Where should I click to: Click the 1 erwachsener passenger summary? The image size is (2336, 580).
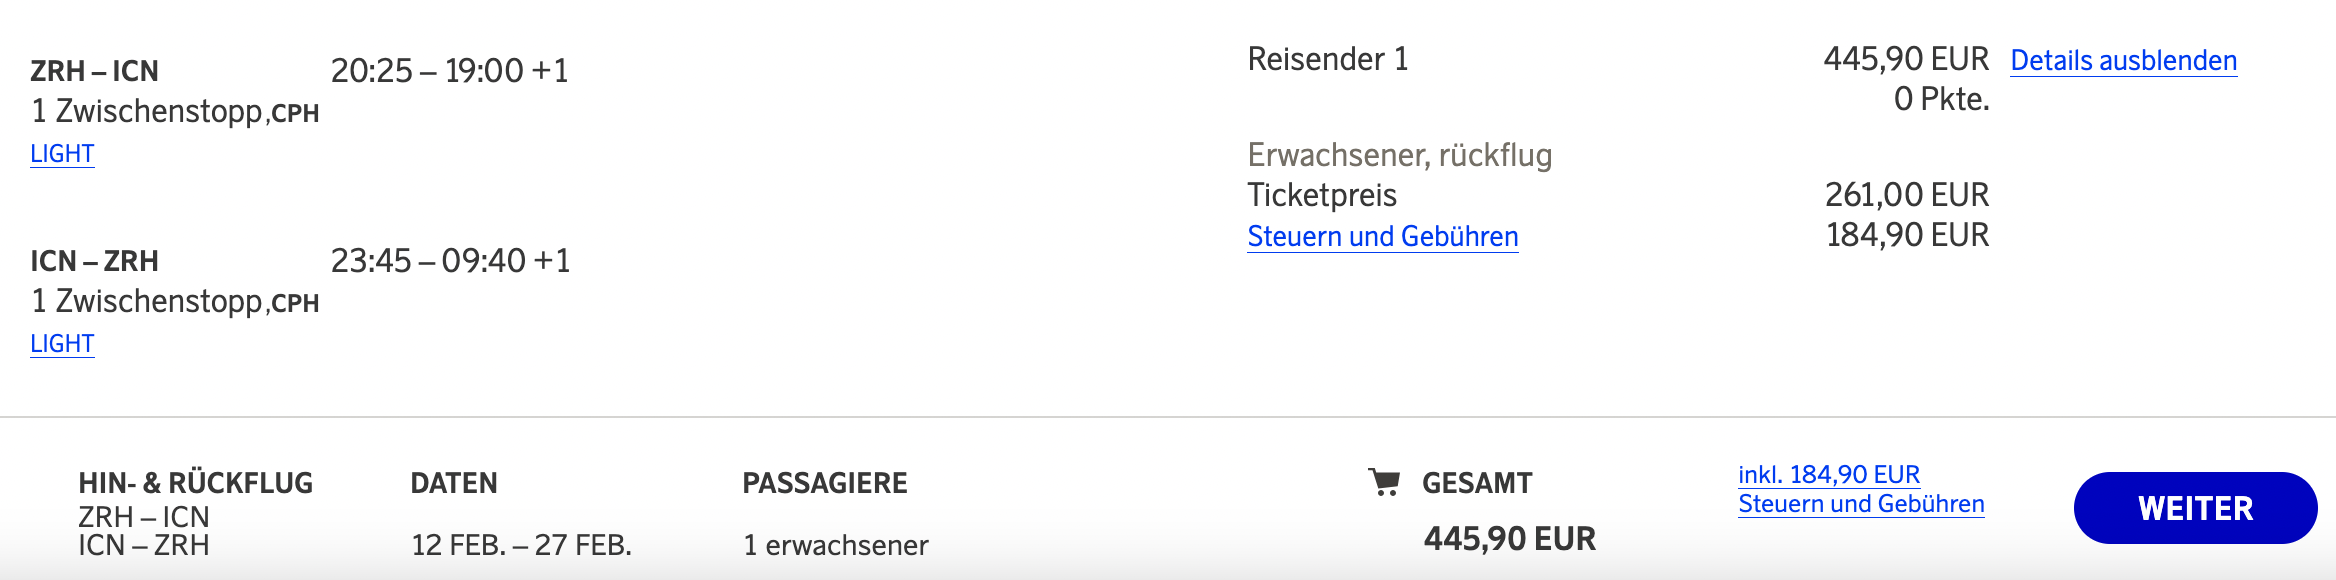tap(835, 545)
